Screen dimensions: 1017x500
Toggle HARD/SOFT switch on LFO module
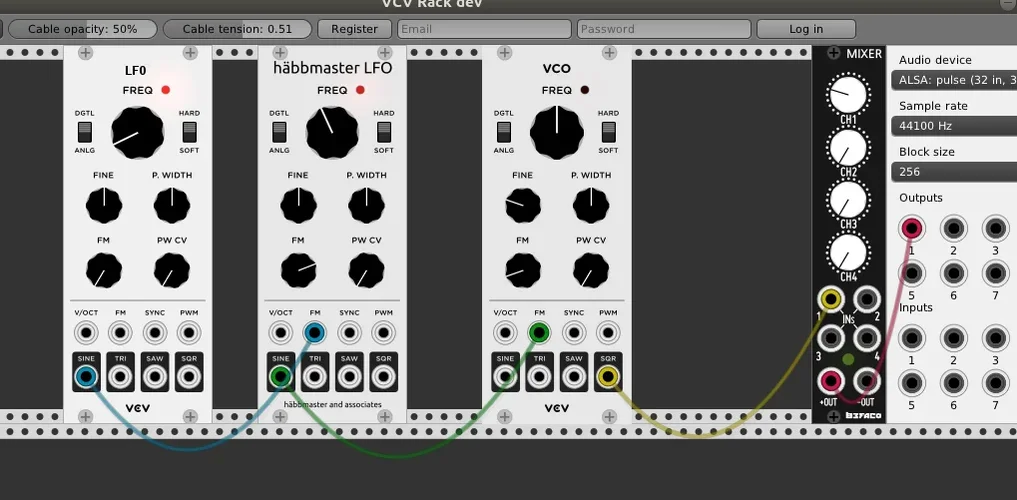click(x=189, y=132)
